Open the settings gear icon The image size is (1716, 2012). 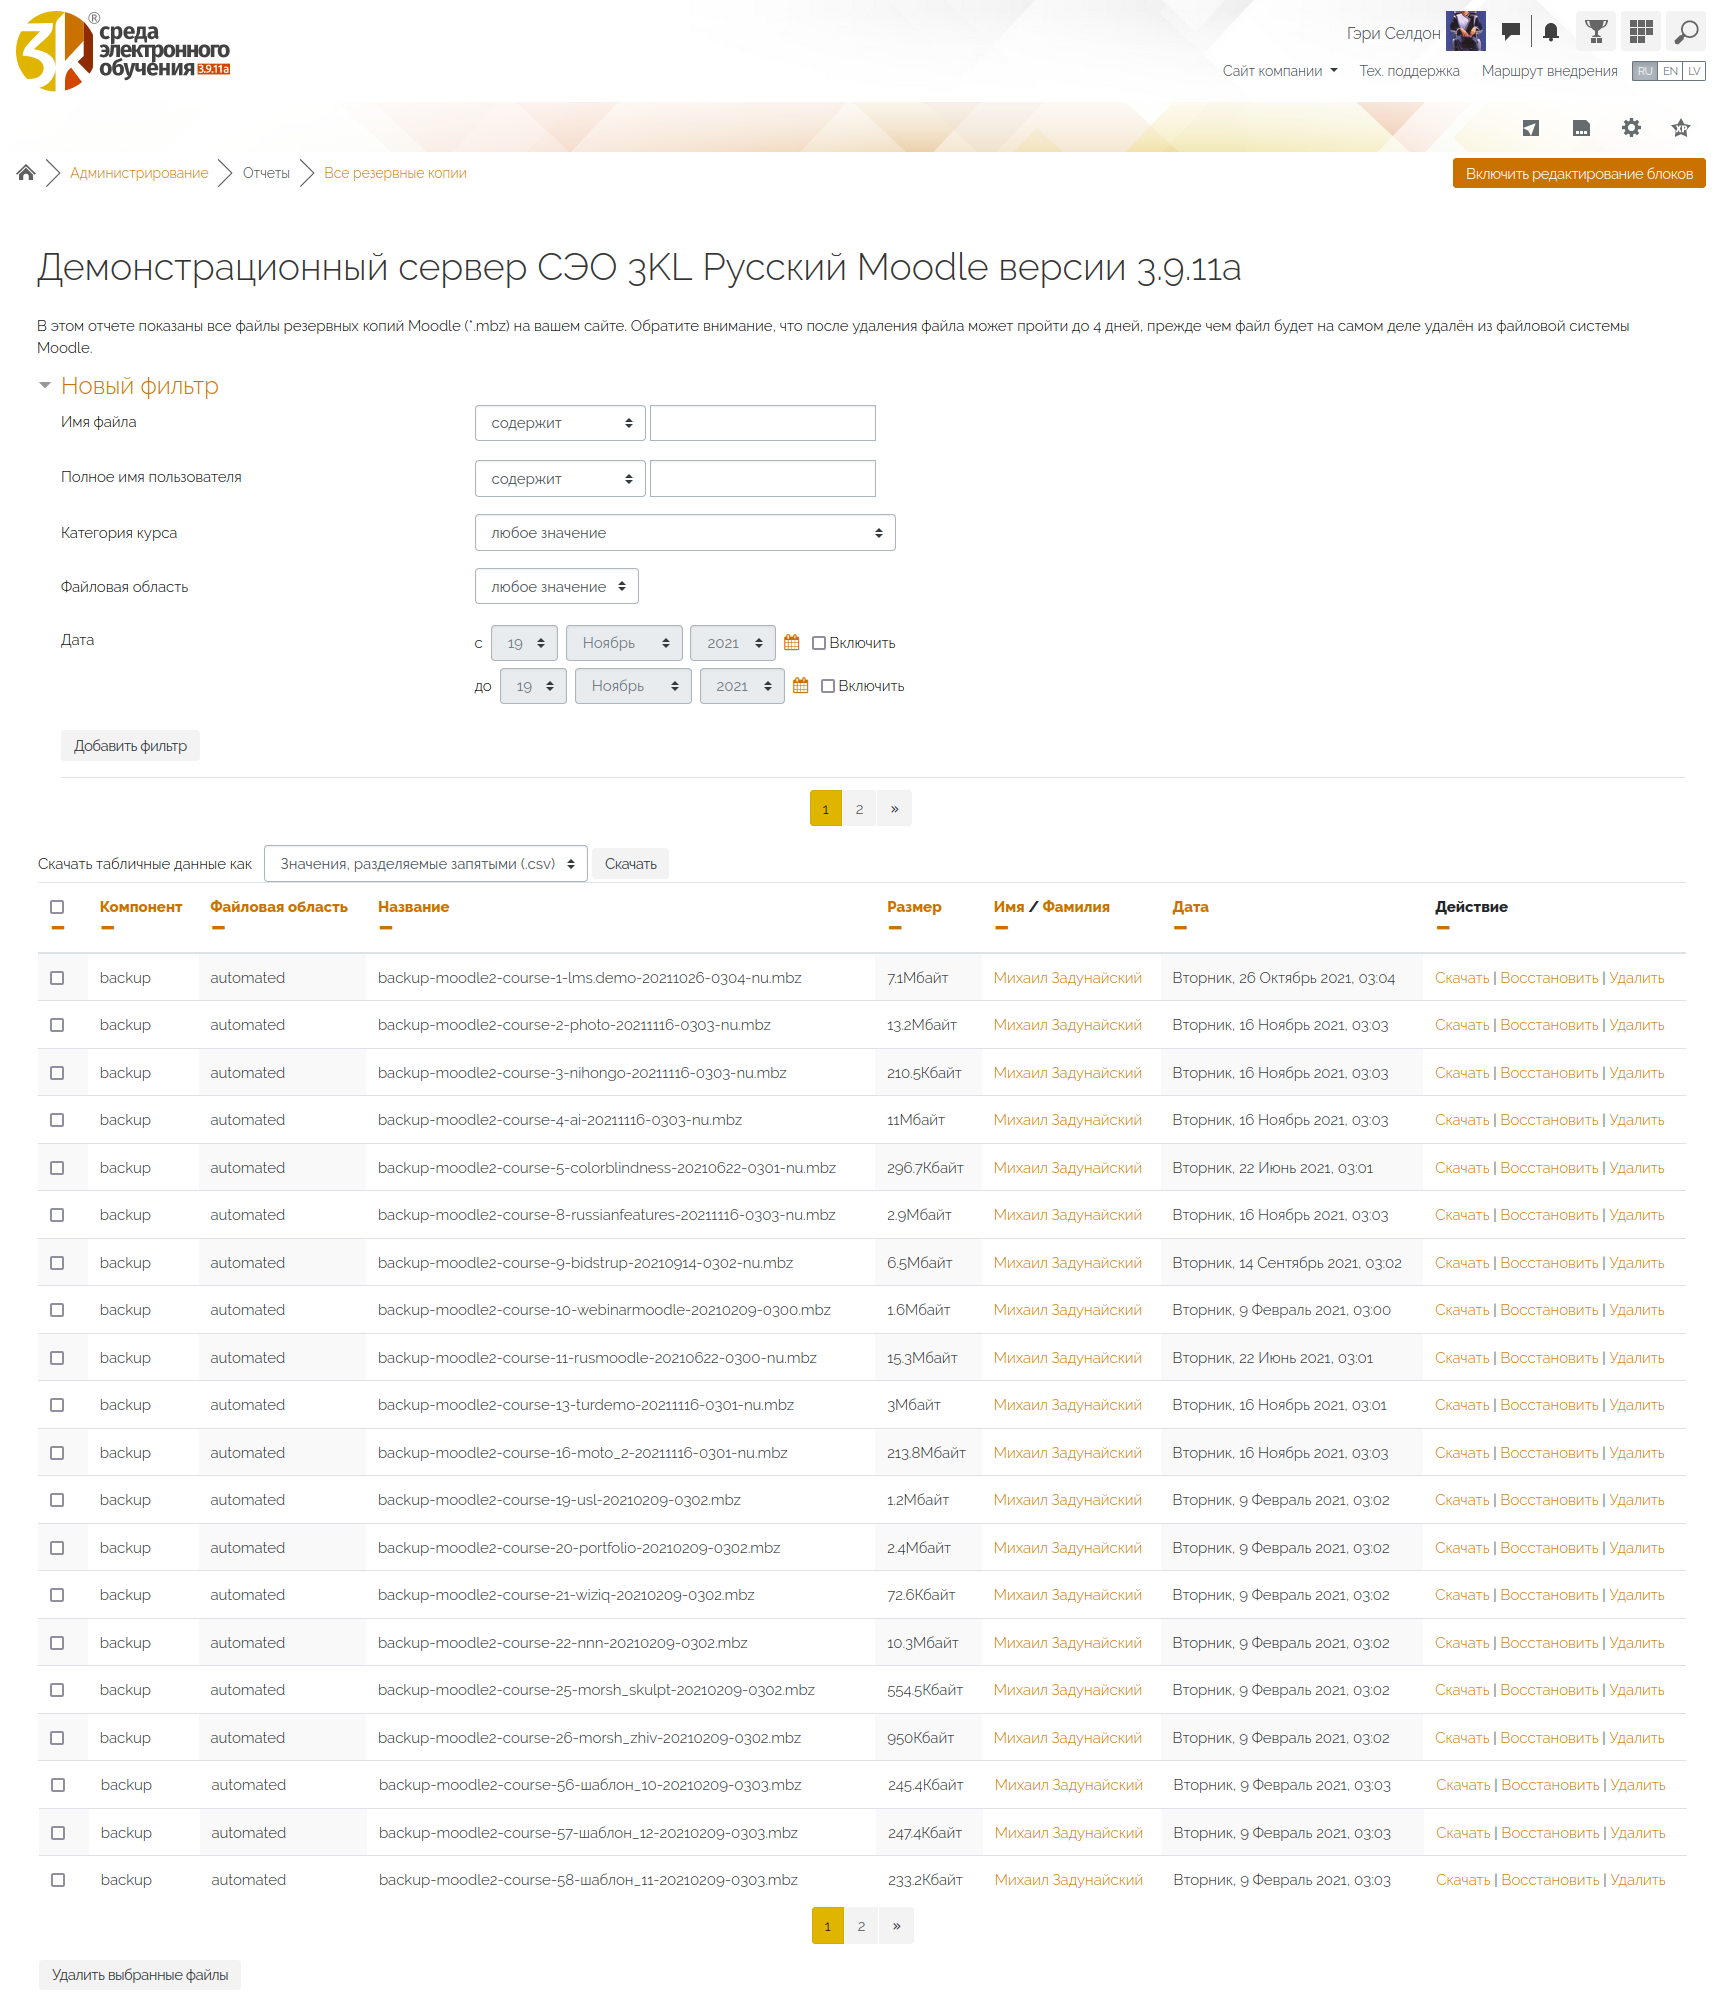tap(1631, 128)
